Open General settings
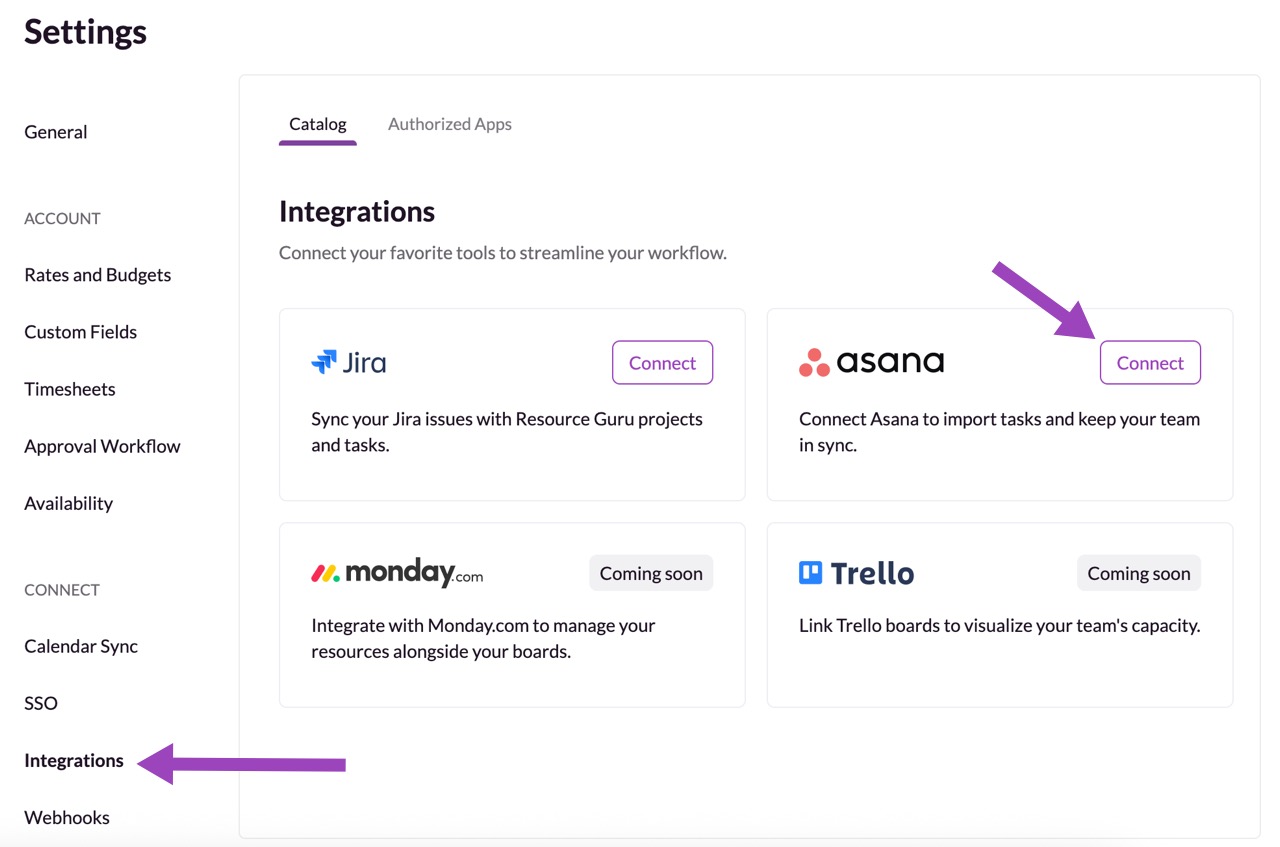 point(56,132)
